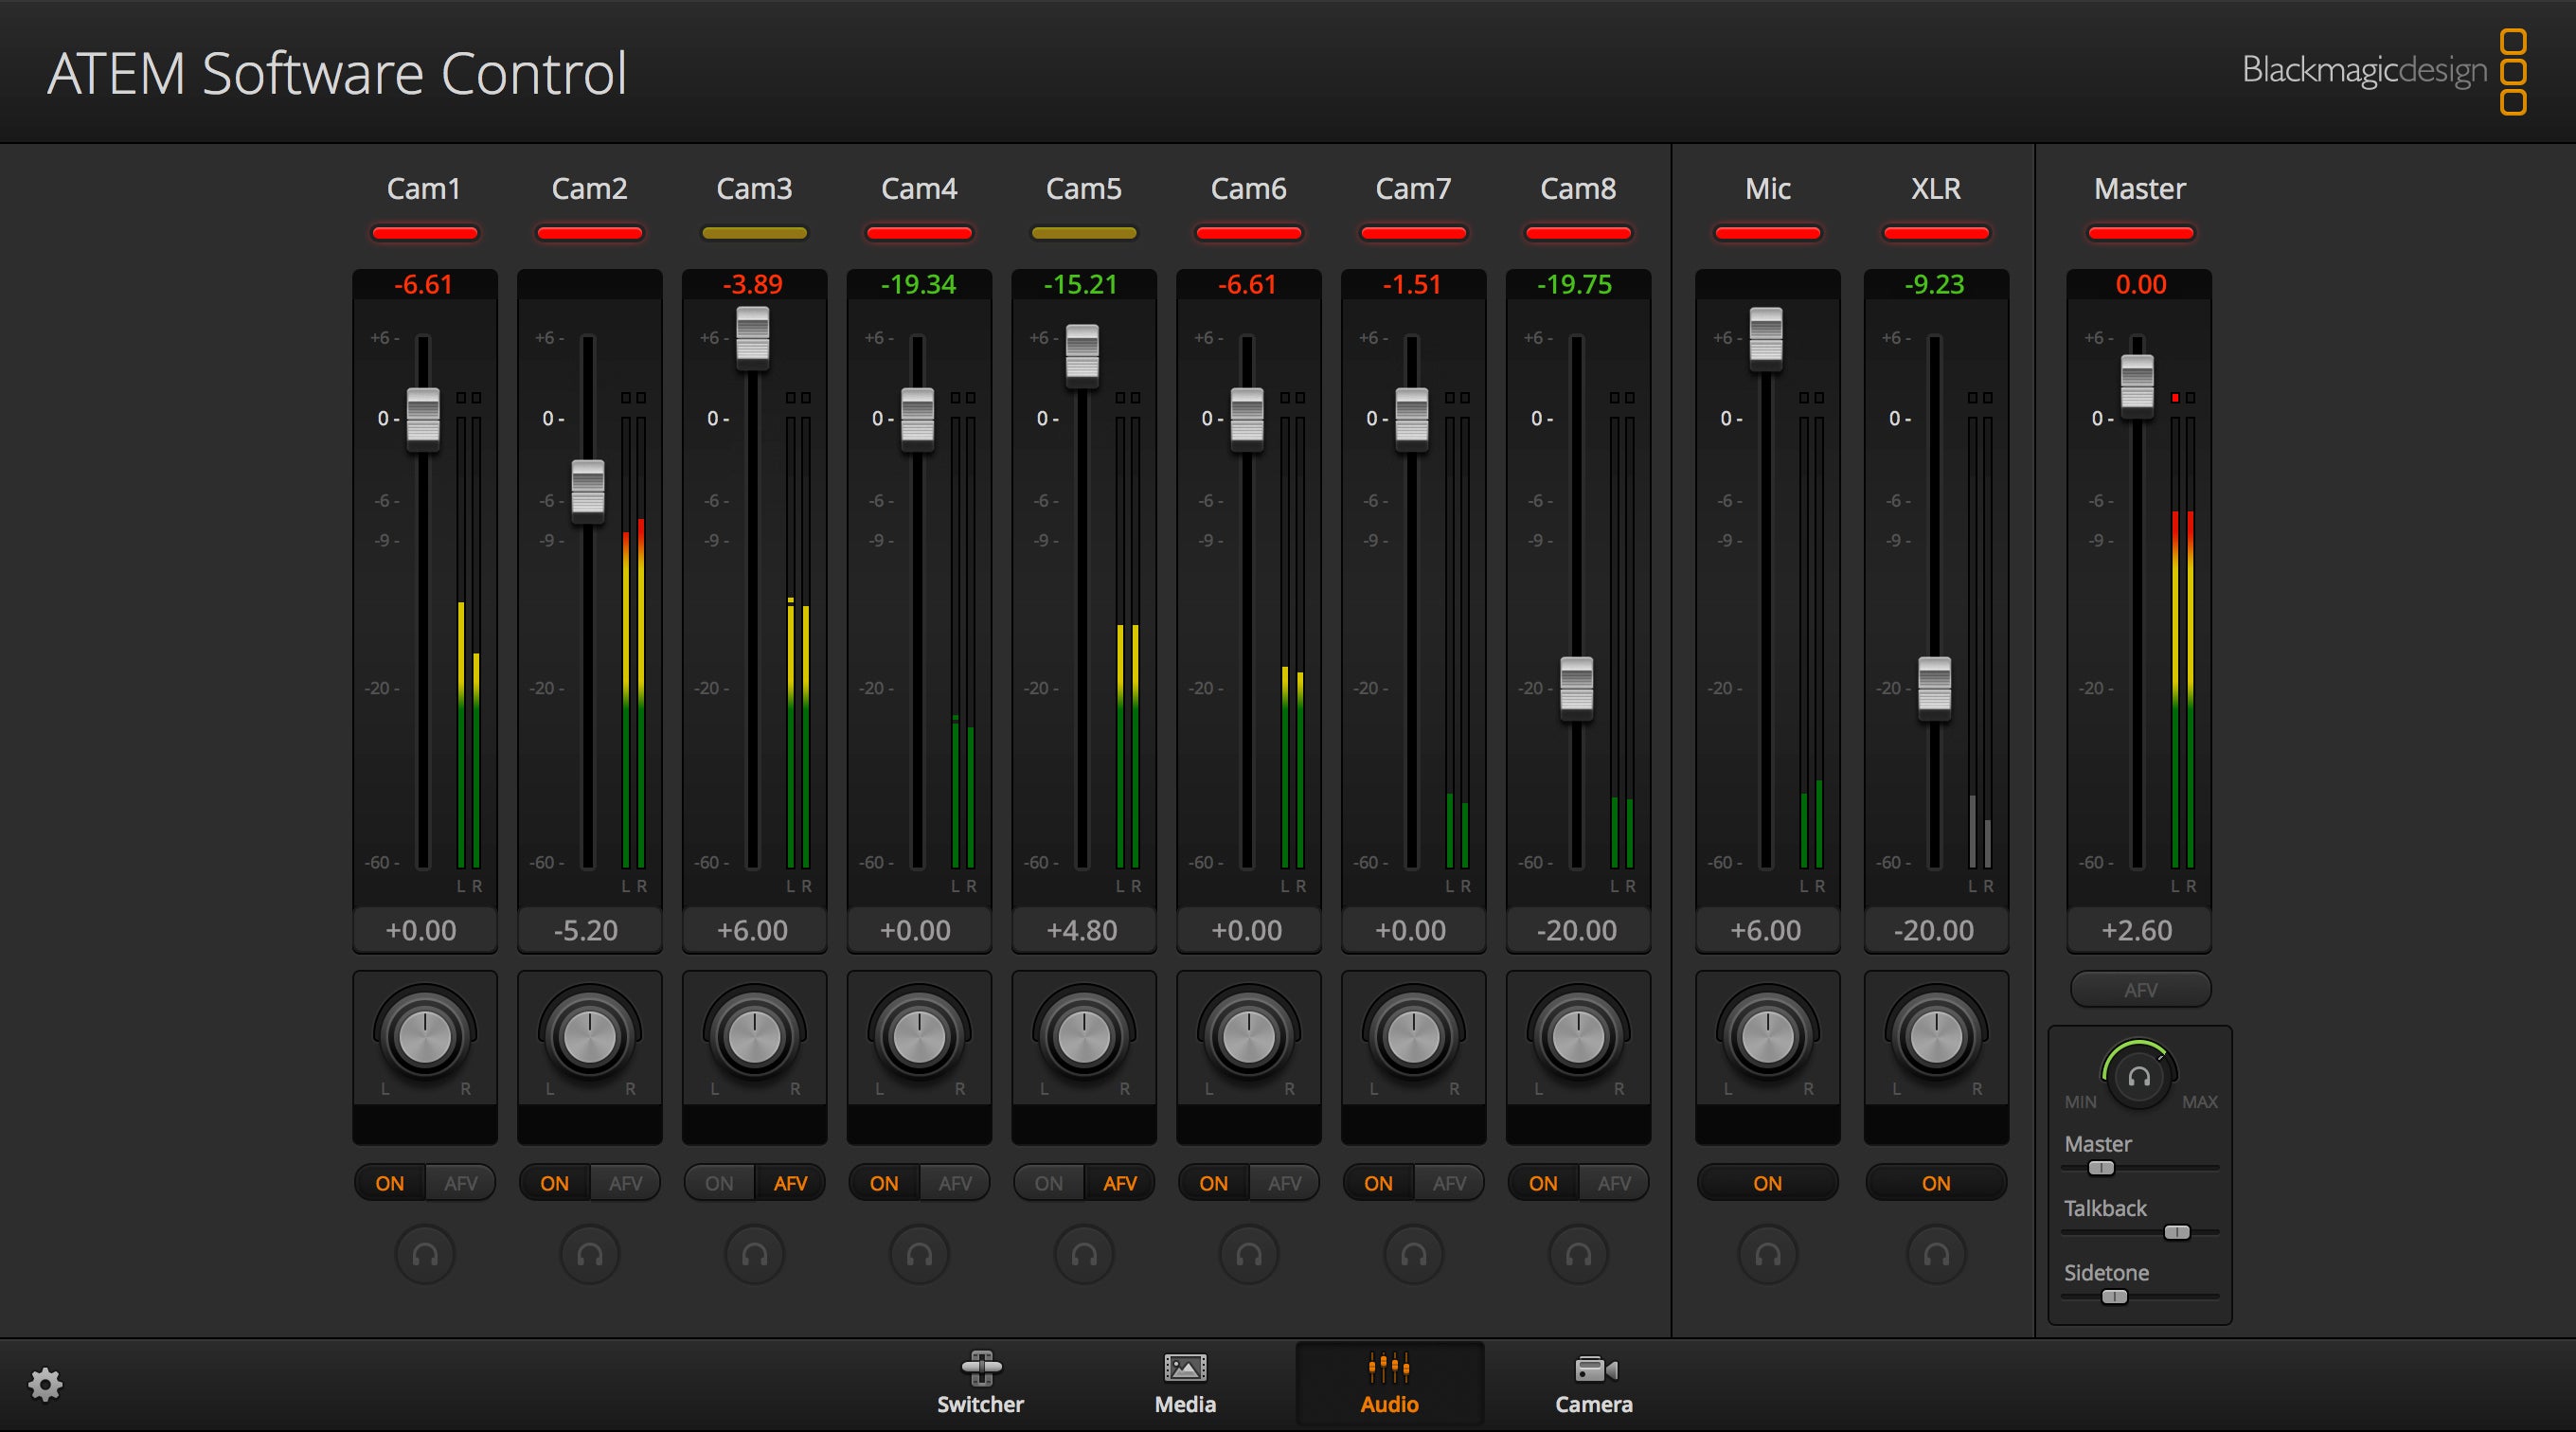Solo Cam4 with its headphone icon

coord(919,1254)
